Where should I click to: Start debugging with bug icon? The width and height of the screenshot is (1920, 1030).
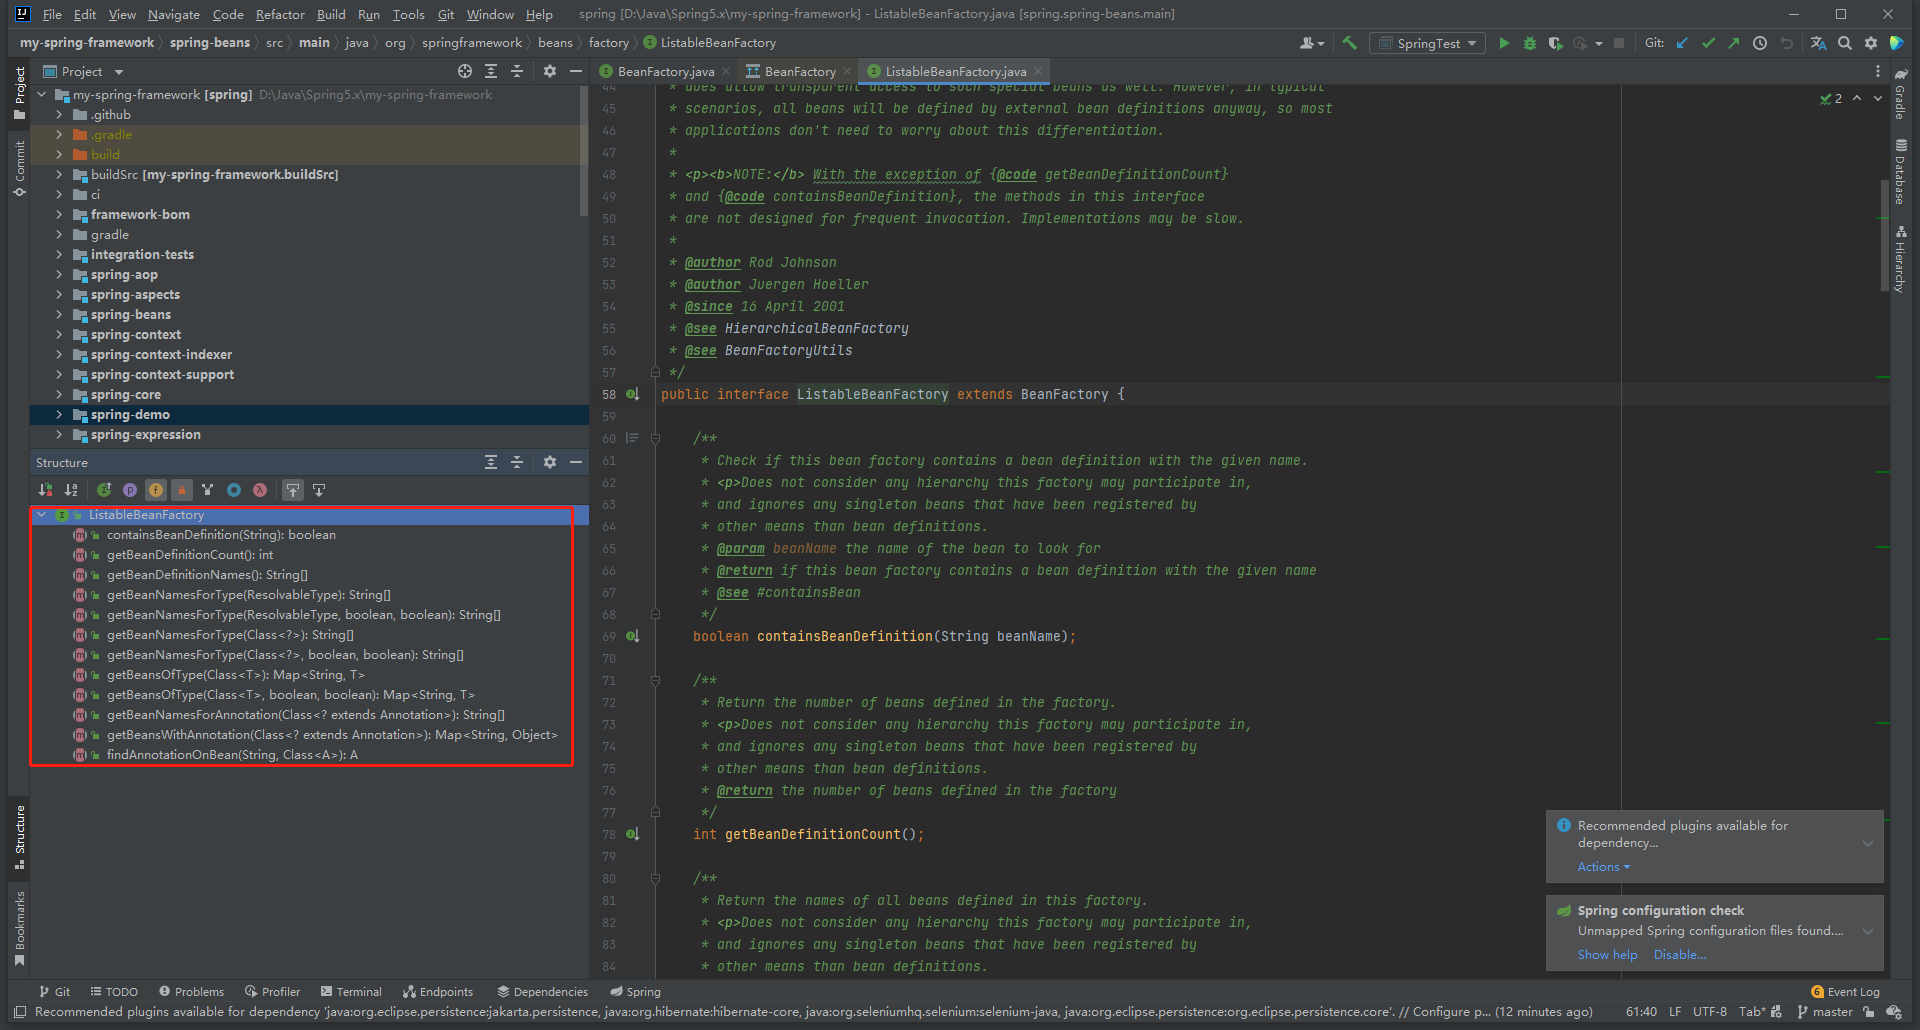click(1529, 43)
